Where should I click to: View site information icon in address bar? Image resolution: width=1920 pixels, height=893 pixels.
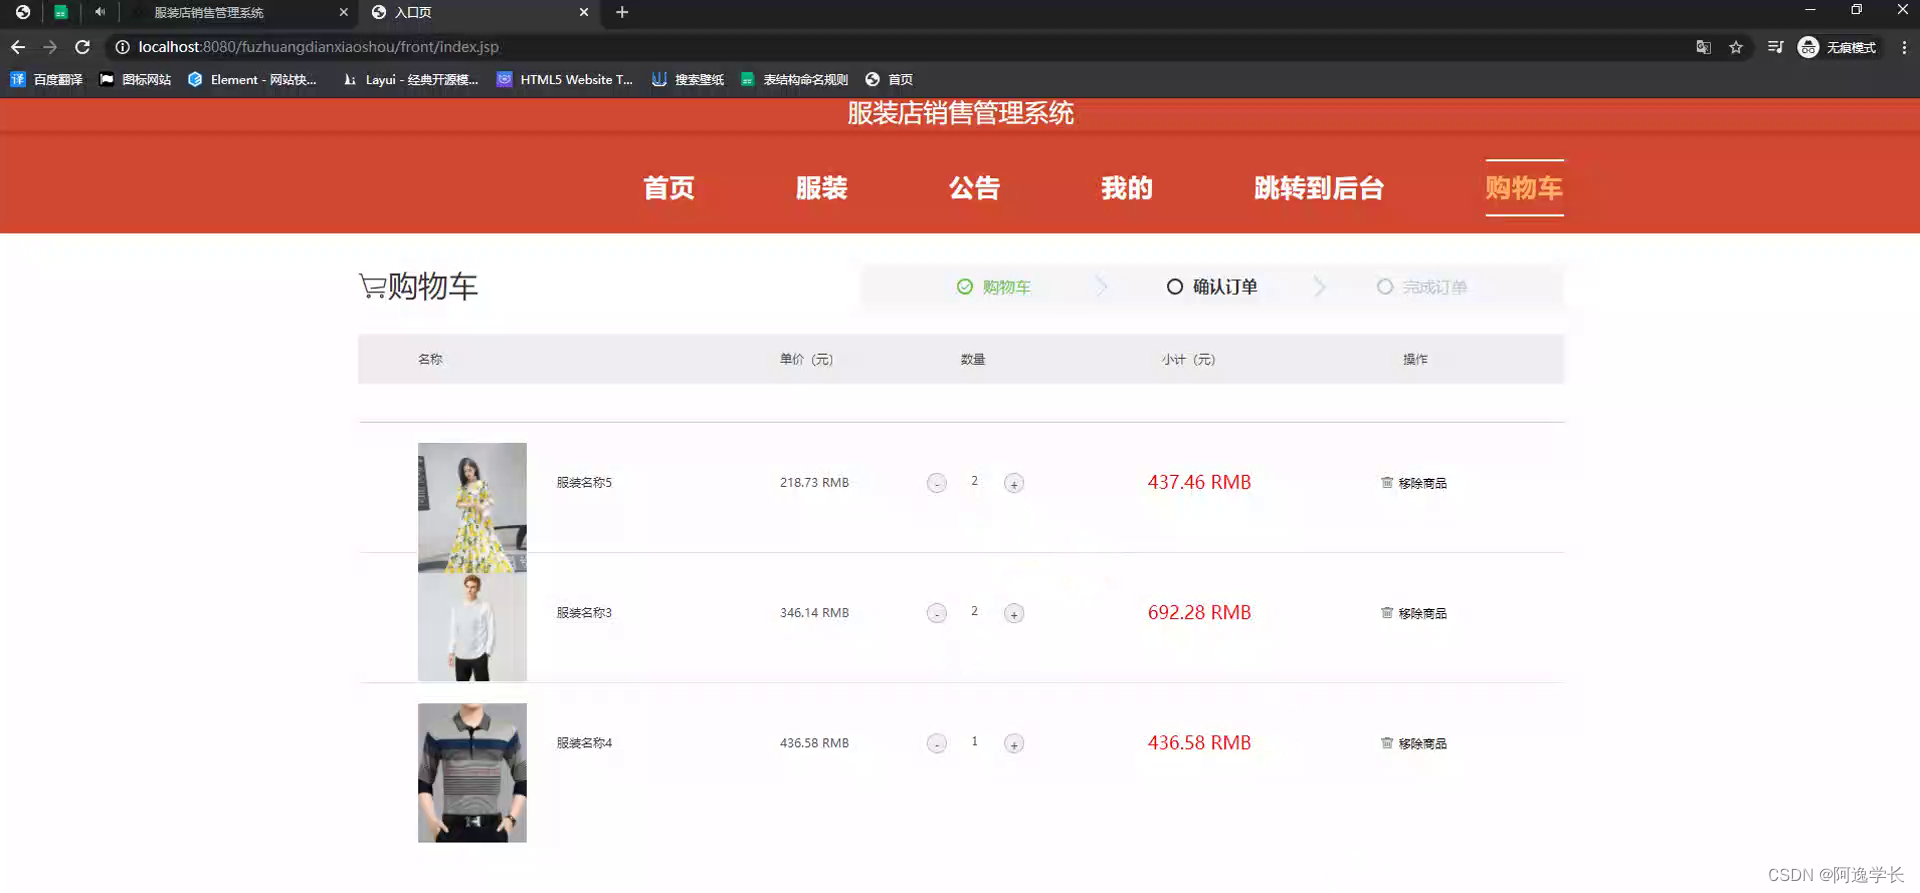click(x=122, y=47)
